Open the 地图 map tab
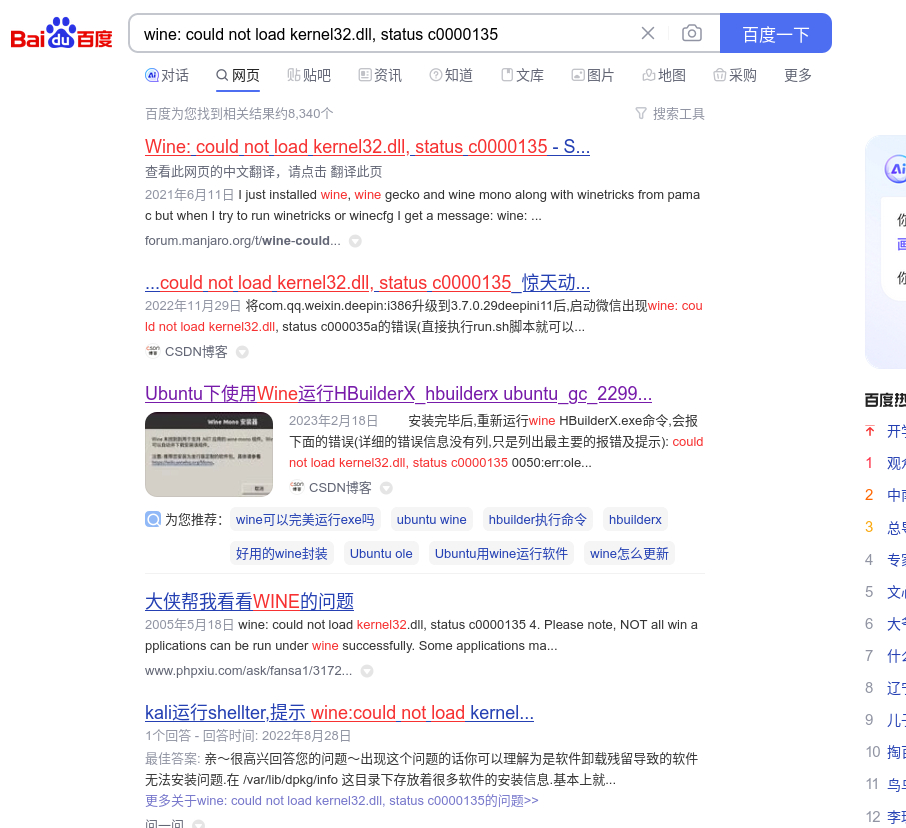Image resolution: width=906 pixels, height=828 pixels. [664, 75]
